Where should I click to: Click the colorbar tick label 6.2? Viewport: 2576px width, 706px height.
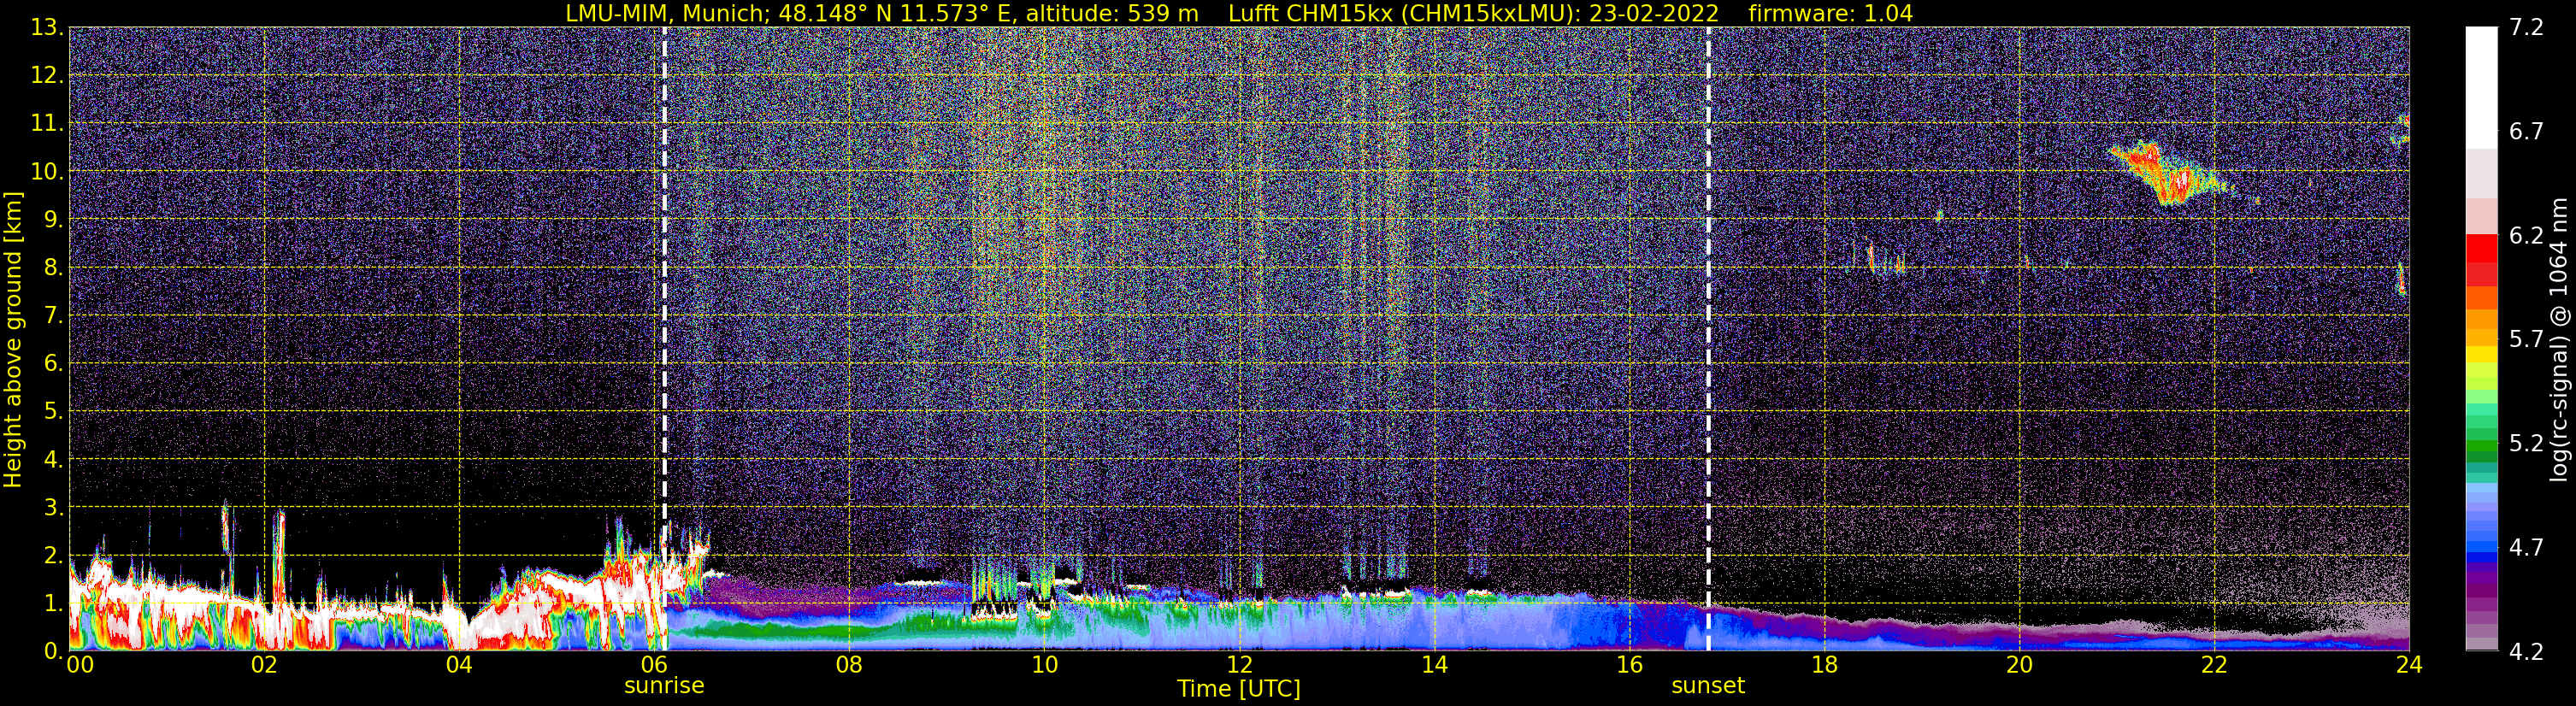click(2526, 235)
